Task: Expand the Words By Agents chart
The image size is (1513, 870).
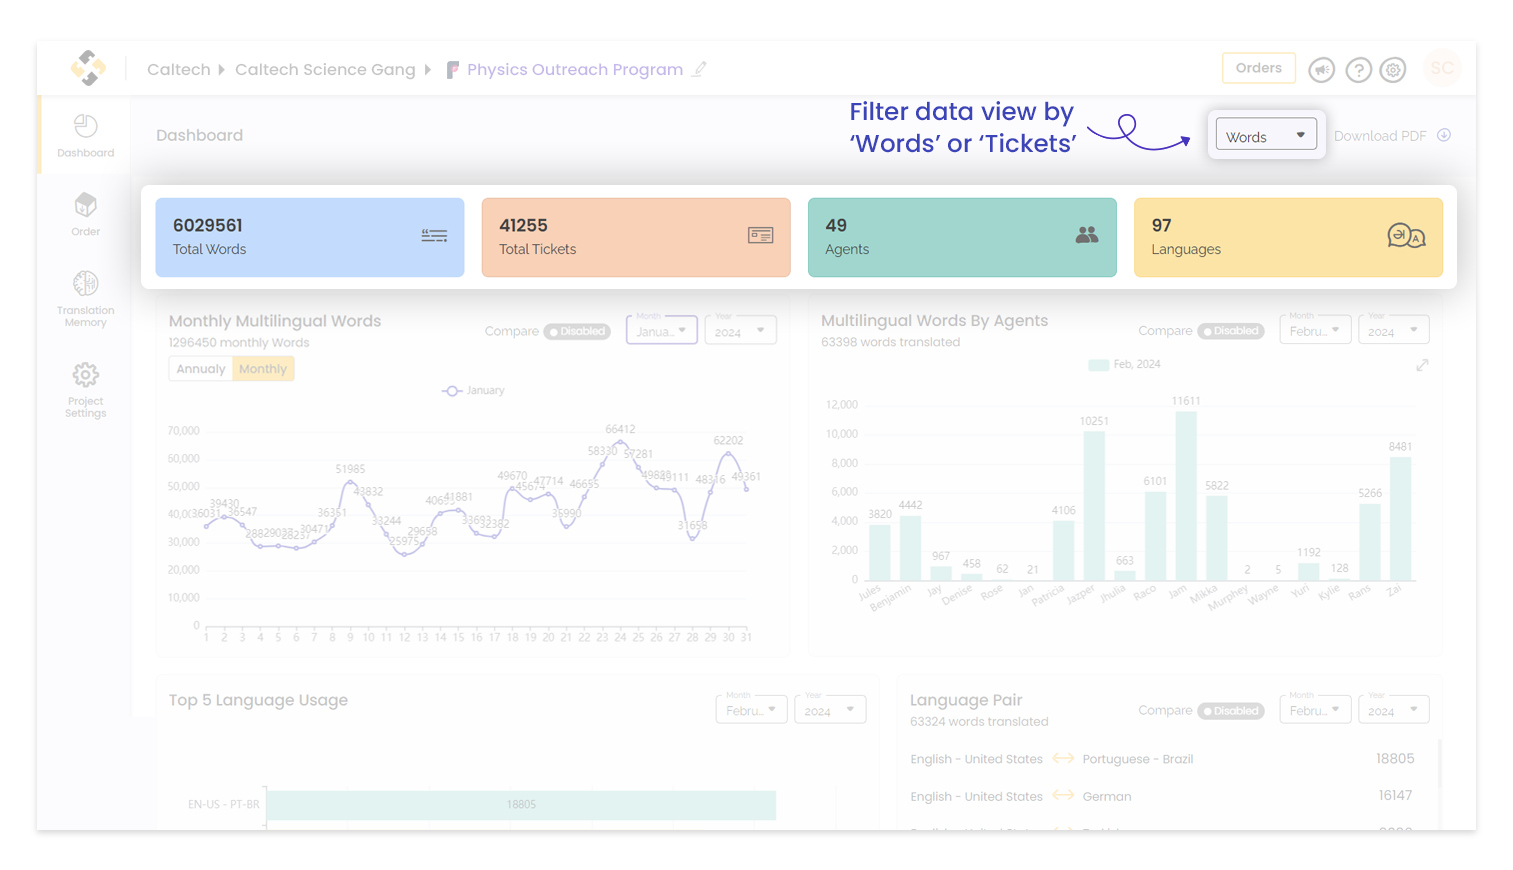Action: coord(1422,365)
